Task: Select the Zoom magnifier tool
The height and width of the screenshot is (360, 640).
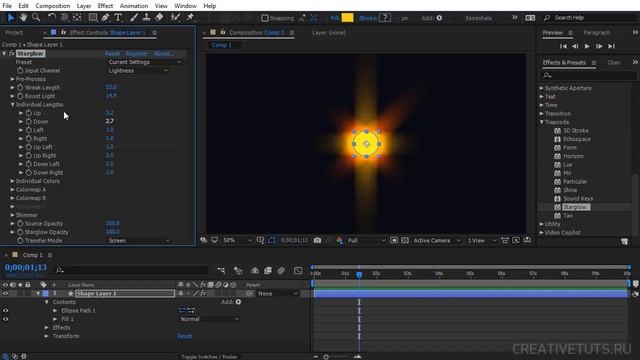Action: [x=36, y=18]
